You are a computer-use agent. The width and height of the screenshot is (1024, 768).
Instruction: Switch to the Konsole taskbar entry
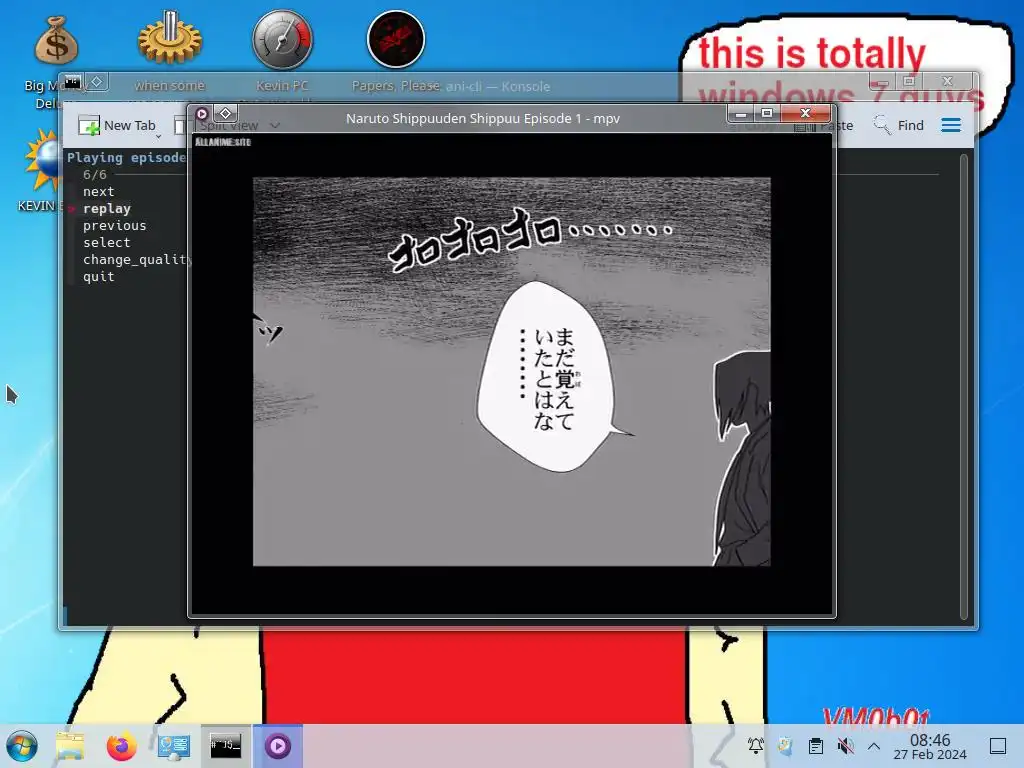225,746
